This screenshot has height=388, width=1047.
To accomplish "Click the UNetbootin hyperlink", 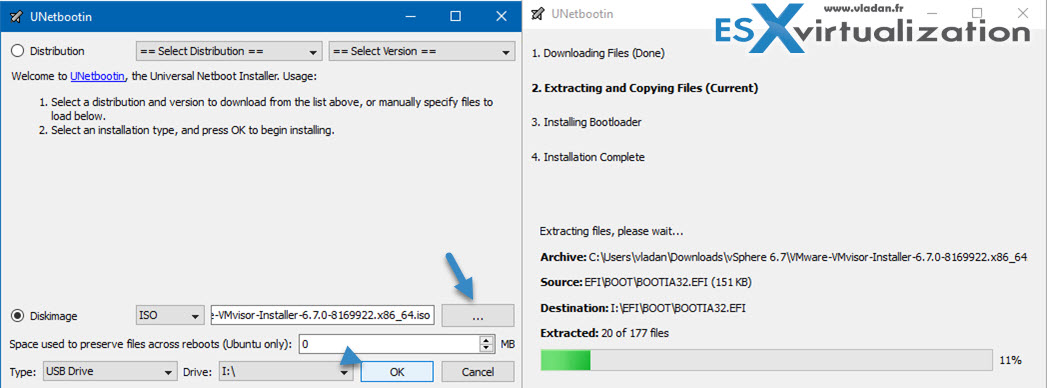I will (x=98, y=77).
